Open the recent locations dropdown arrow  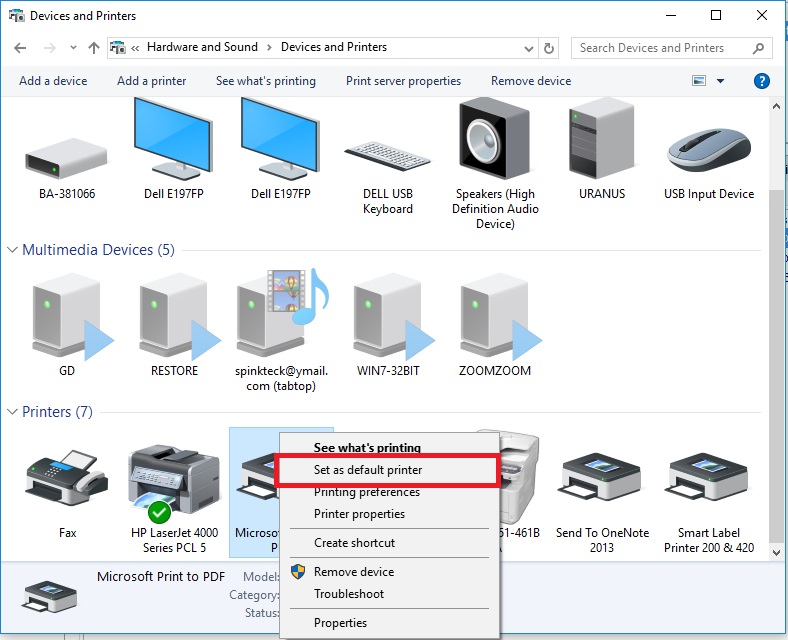73,48
